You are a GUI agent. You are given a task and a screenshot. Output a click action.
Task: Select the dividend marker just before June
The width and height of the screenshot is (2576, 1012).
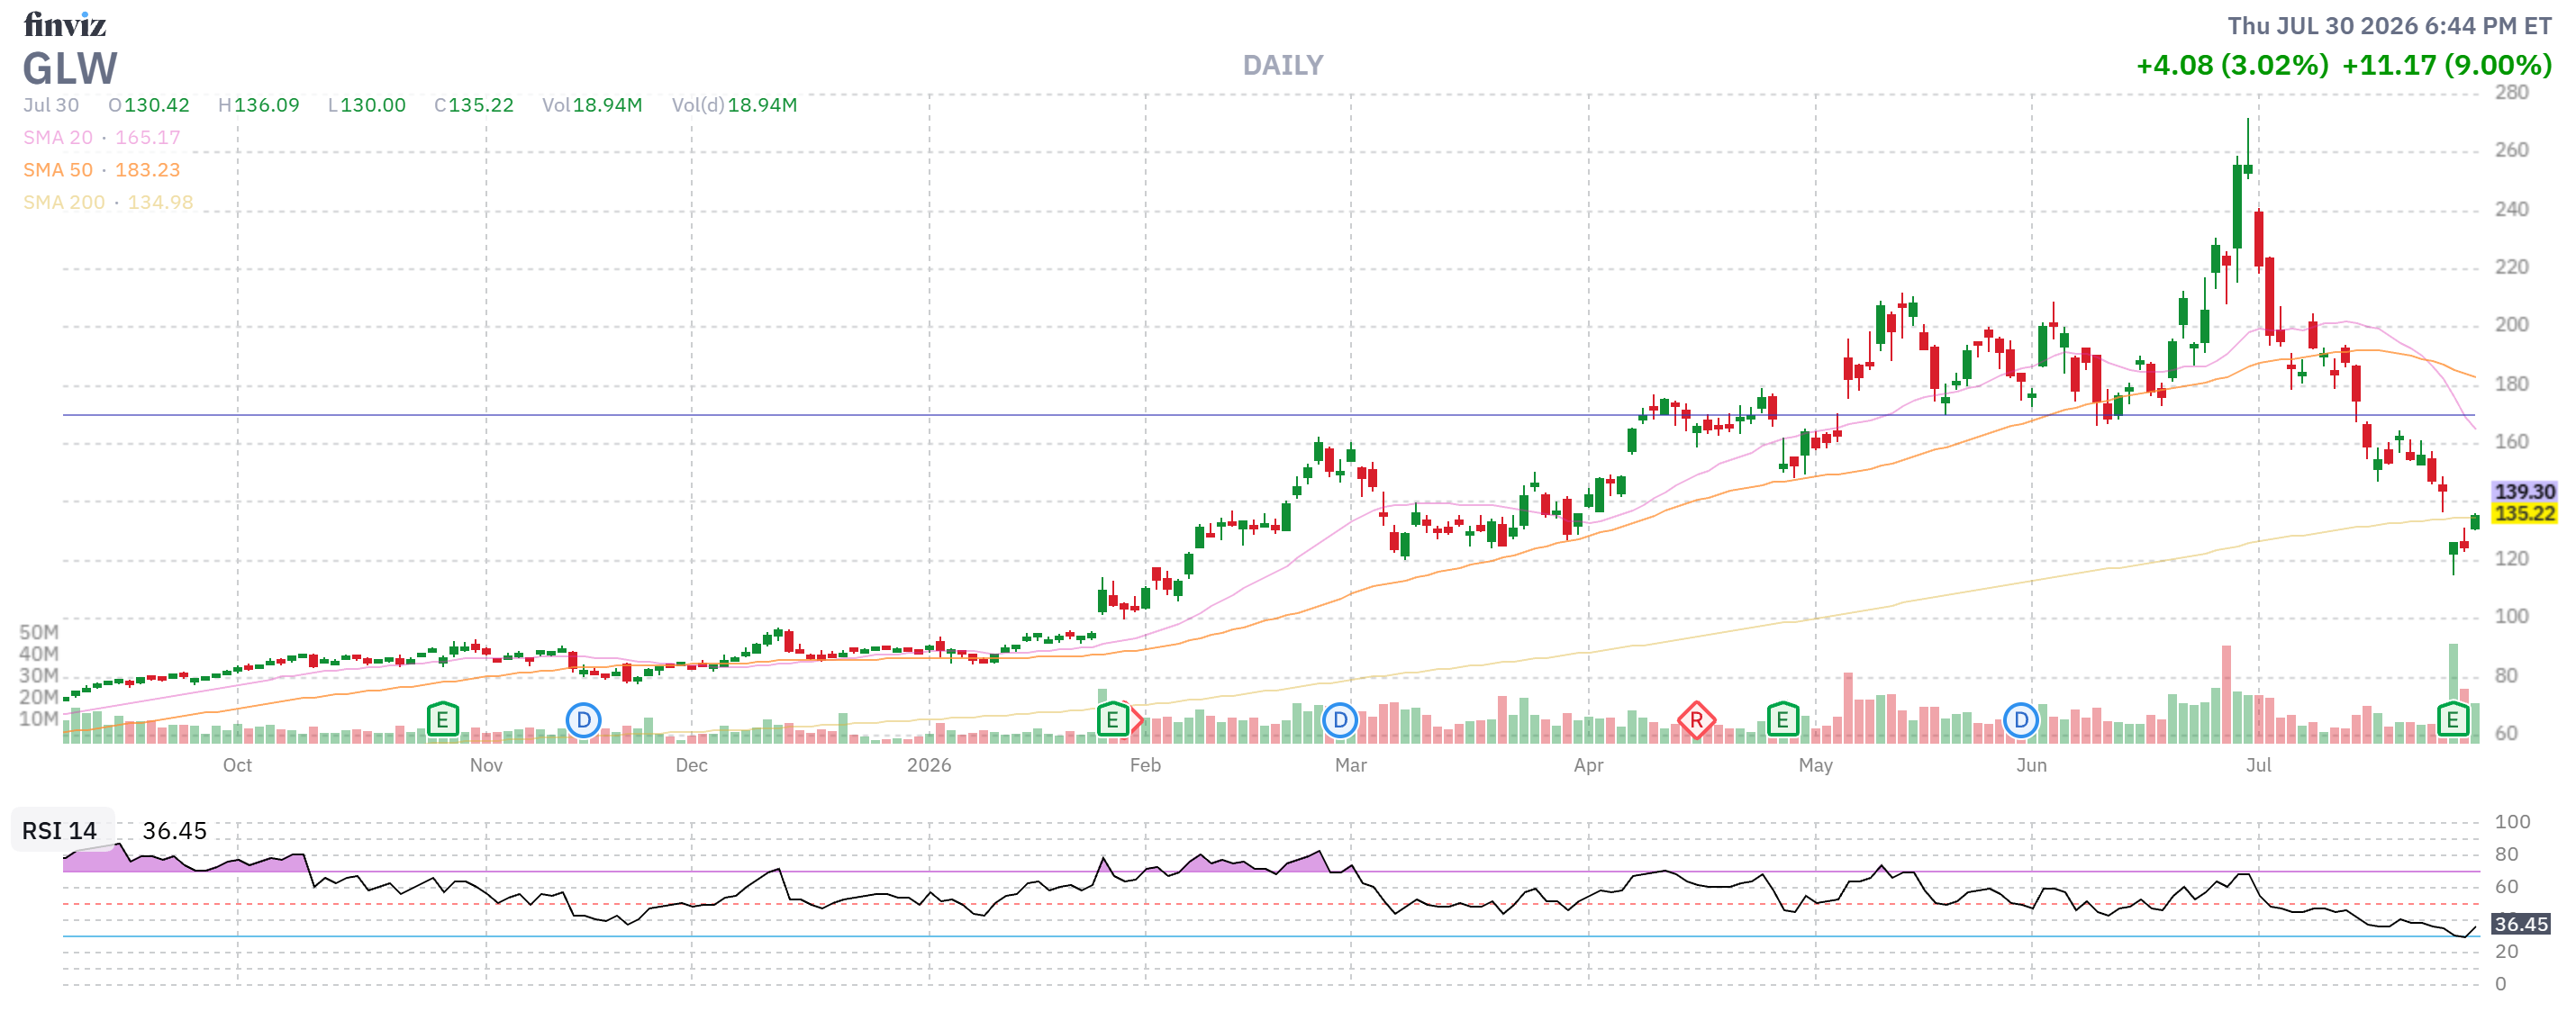2021,719
